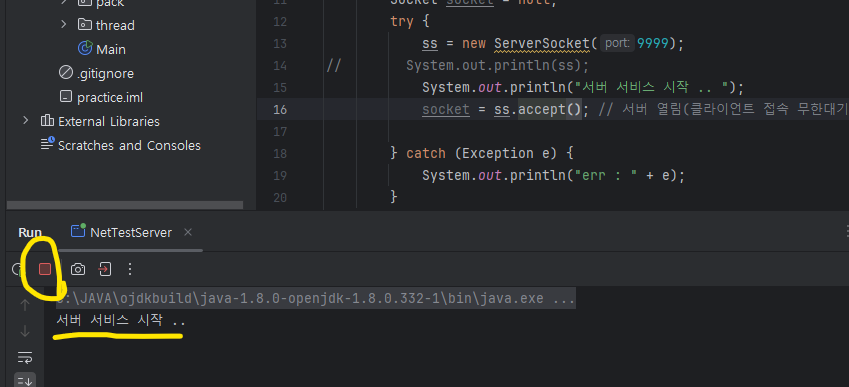The image size is (849, 387).
Task: Click 'ServerSocket' on line 13
Action: 541,43
